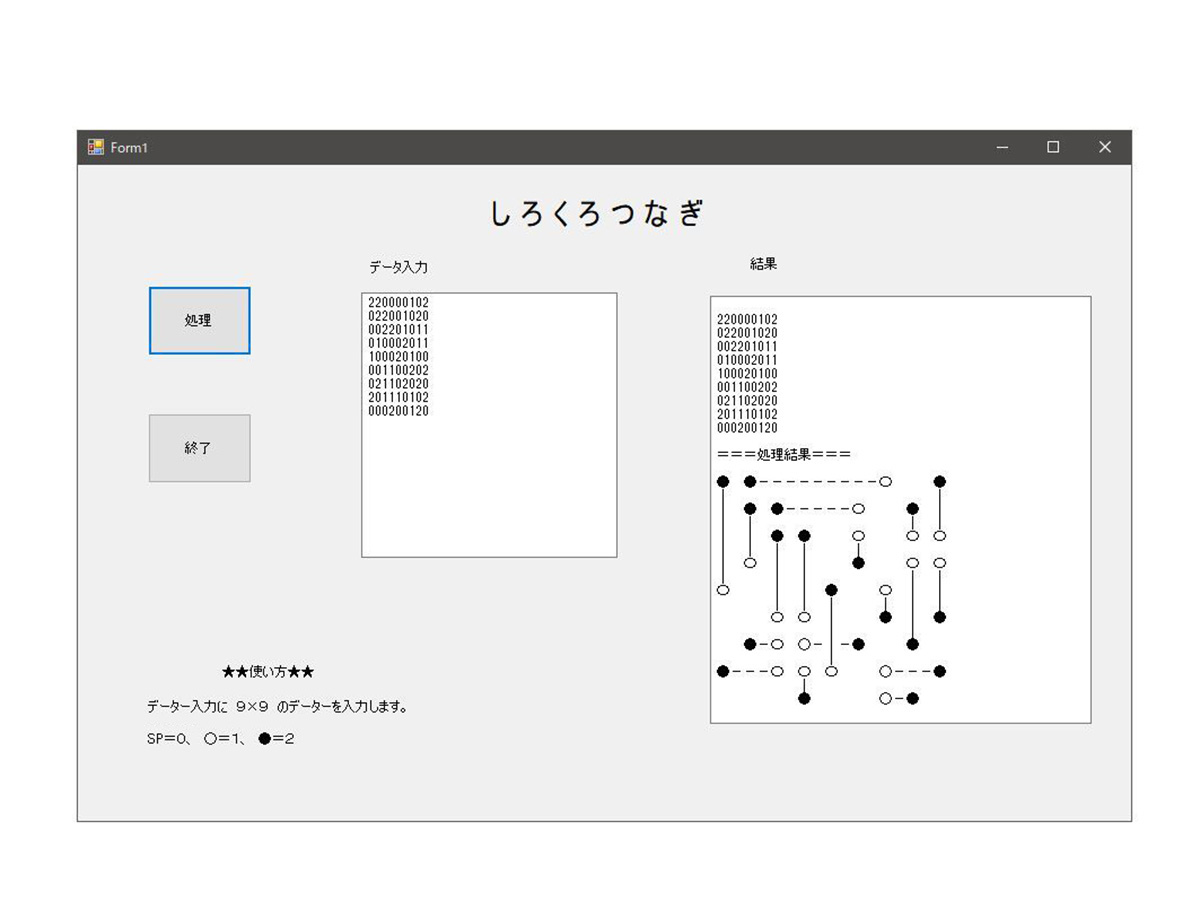The width and height of the screenshot is (1200, 900).
Task: Click the データ入力 label
Action: pyautogui.click(x=398, y=267)
